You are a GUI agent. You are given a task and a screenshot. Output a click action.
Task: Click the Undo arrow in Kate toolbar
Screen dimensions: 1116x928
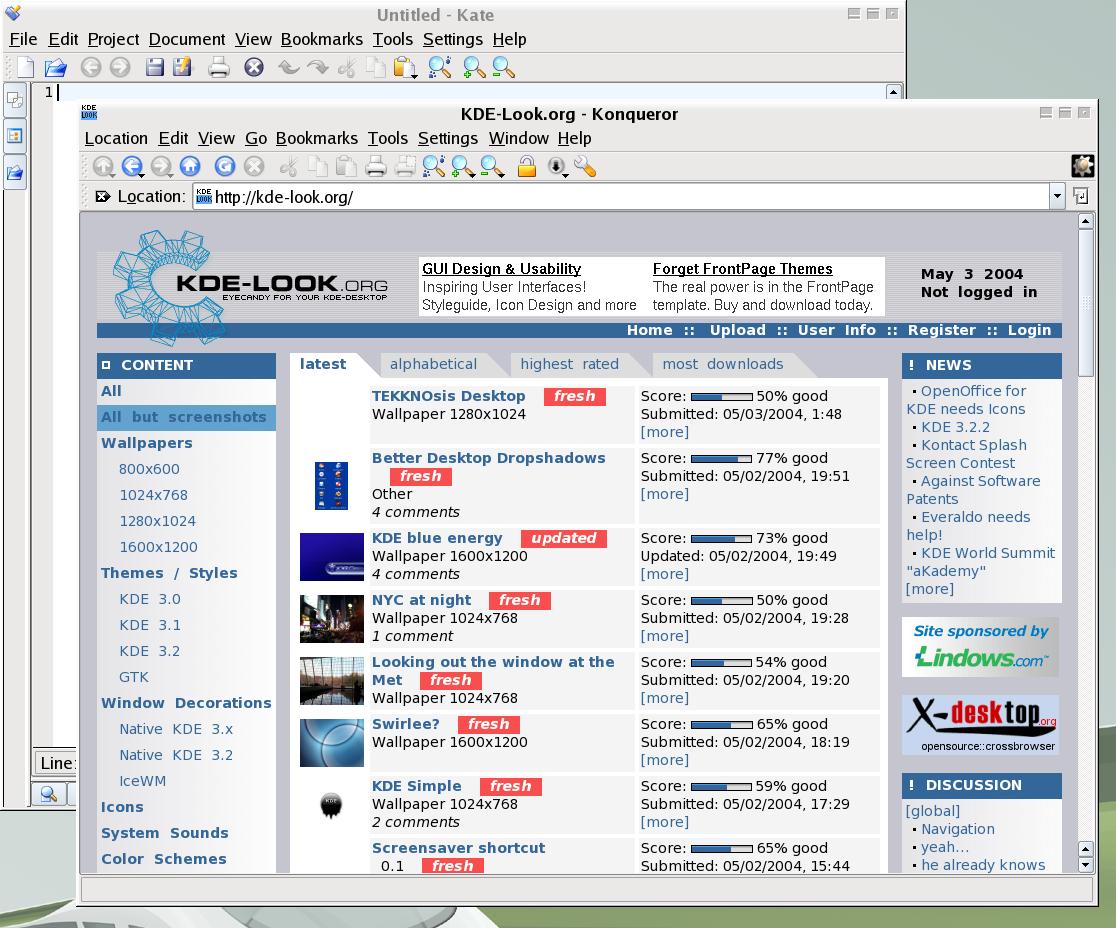(x=288, y=68)
